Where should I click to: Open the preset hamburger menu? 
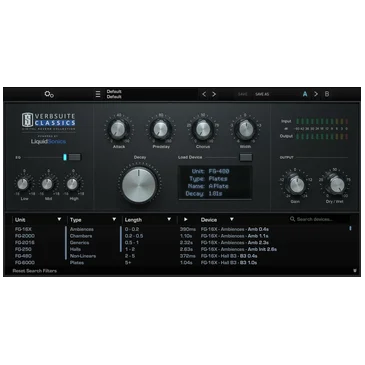(98, 94)
